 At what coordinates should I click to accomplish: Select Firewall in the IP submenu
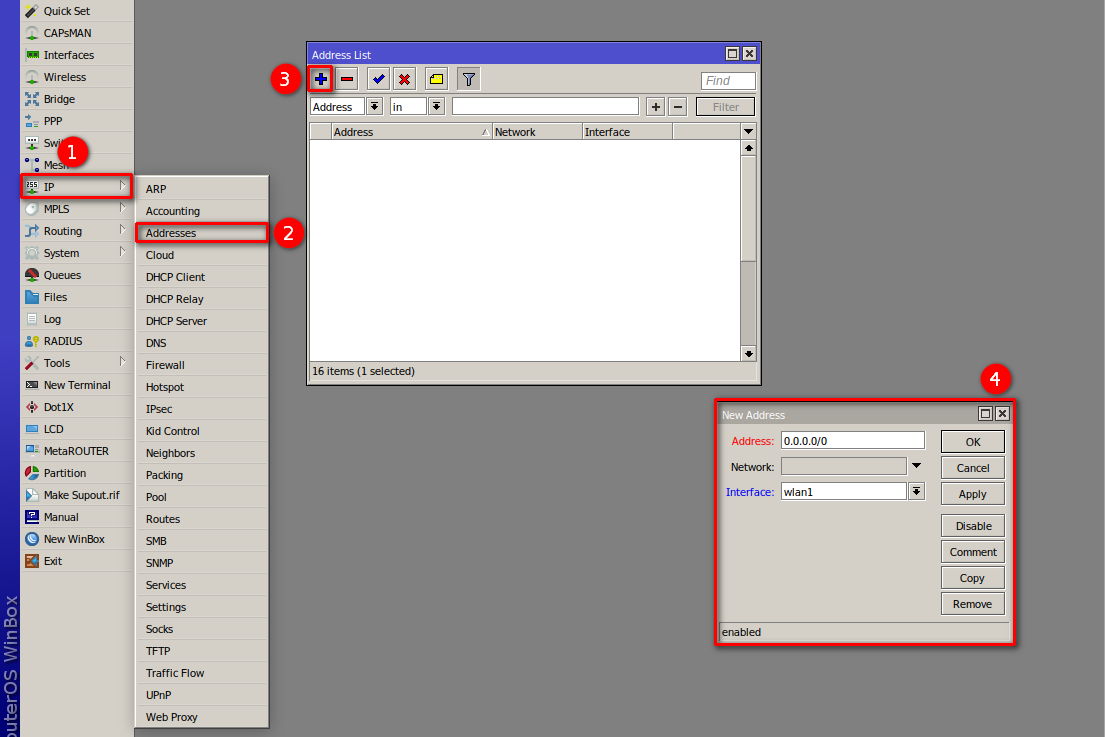click(x=165, y=365)
